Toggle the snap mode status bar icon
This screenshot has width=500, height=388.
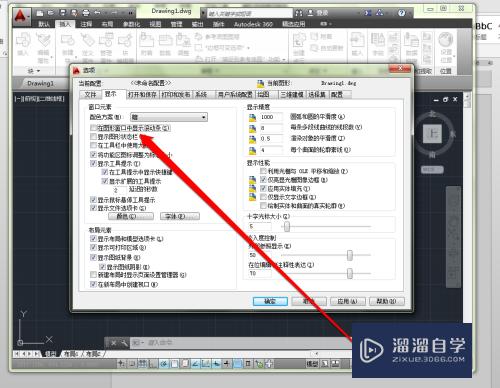[x=132, y=364]
